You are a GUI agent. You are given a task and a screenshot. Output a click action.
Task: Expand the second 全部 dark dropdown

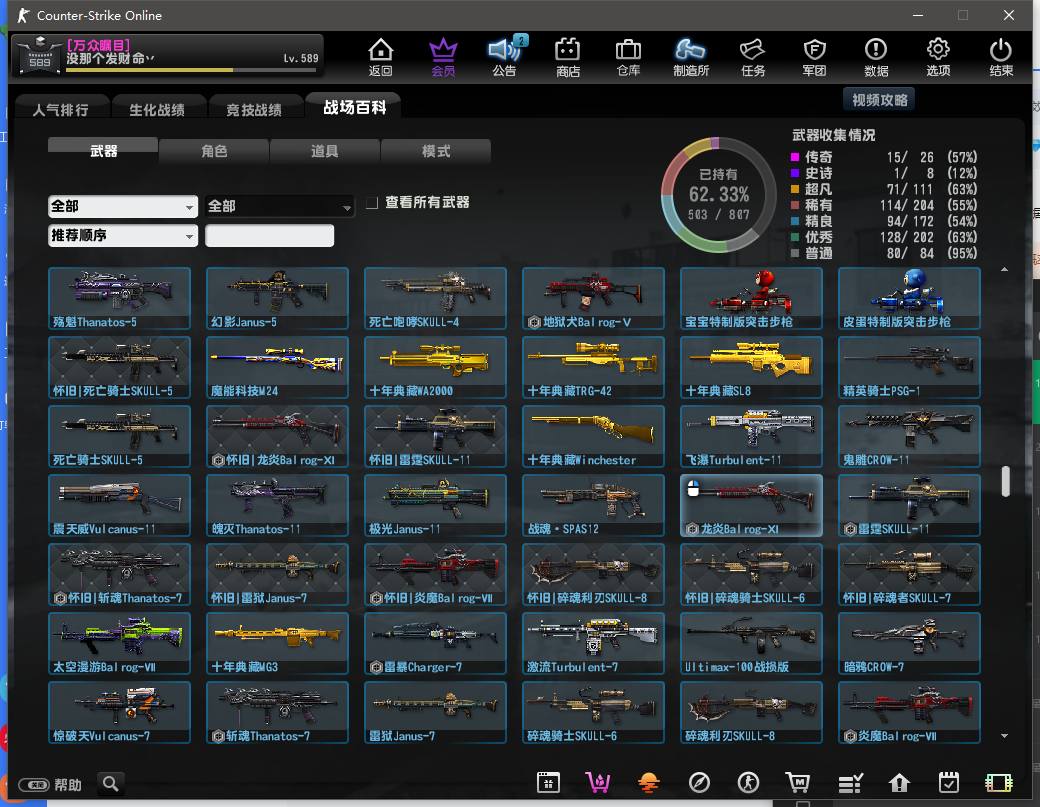pos(279,206)
